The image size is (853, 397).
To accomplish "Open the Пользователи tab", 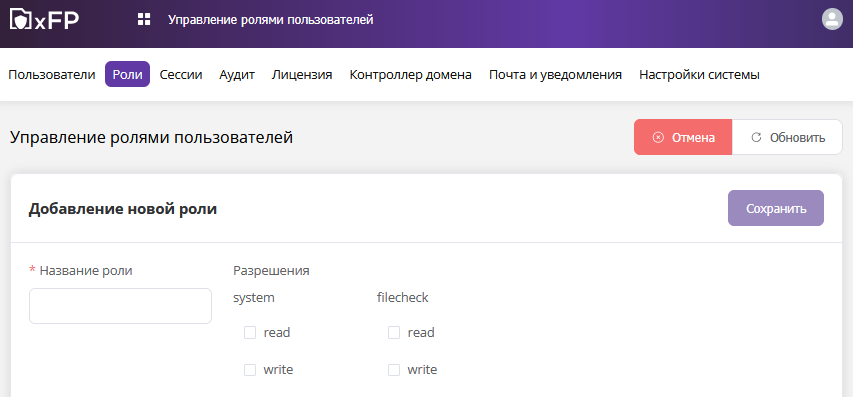I will 52,75.
